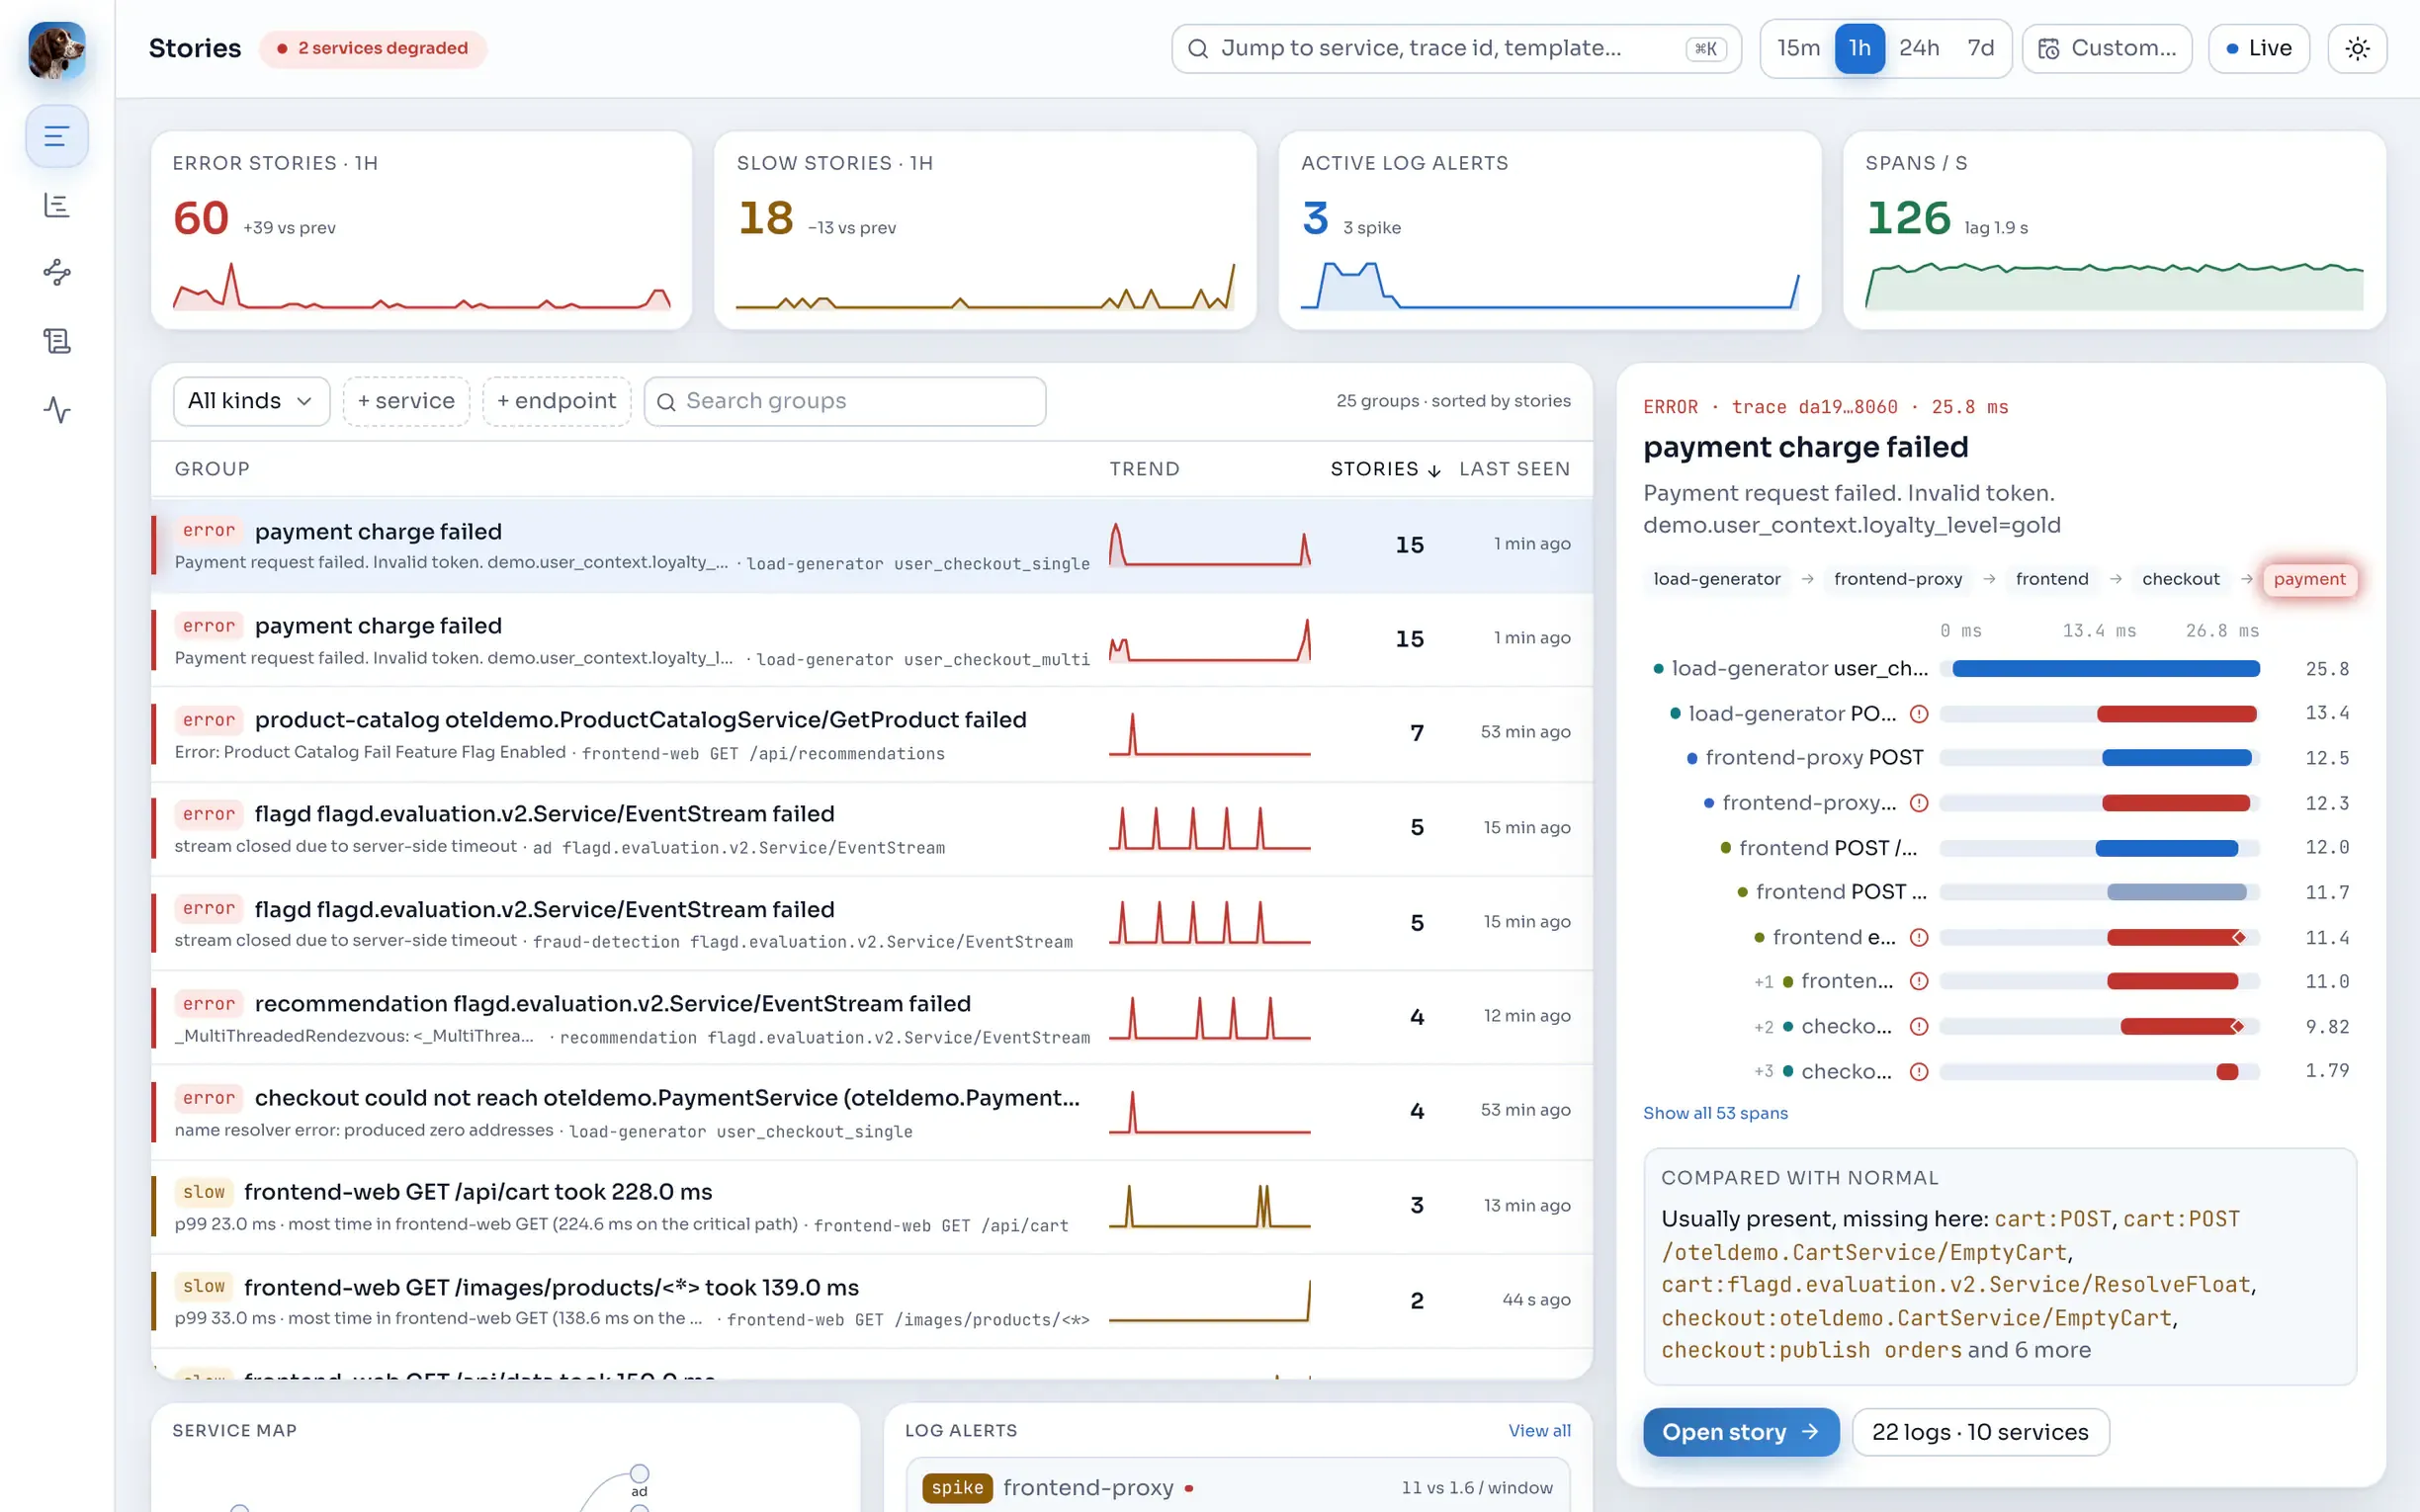
Task: Select frontend-web GET /api/cart slow row
Action: [872, 1207]
